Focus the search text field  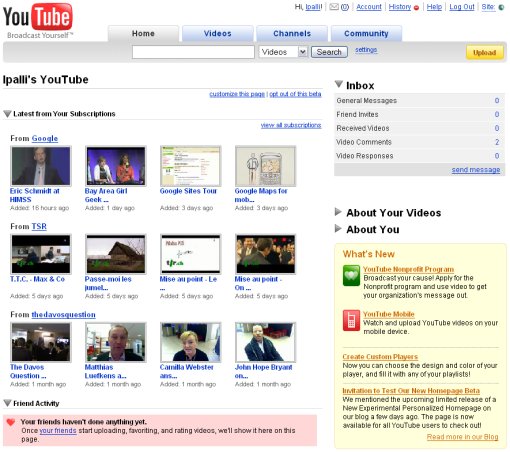click(193, 52)
